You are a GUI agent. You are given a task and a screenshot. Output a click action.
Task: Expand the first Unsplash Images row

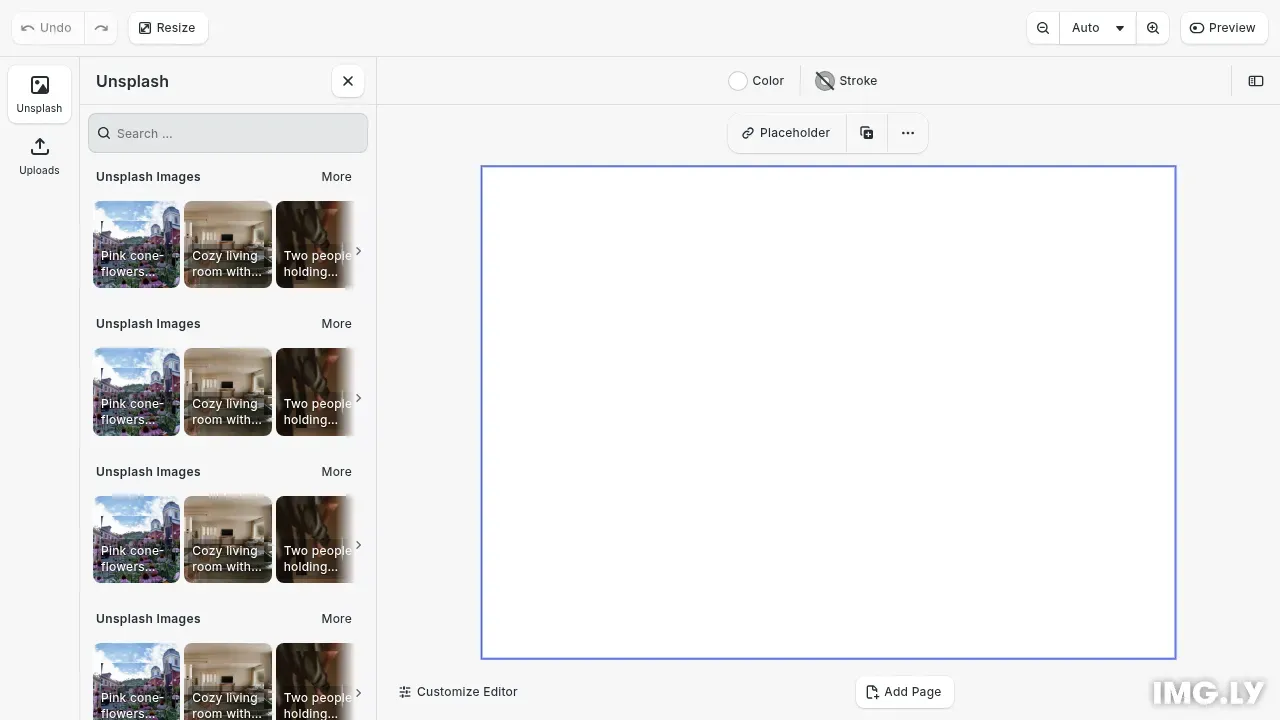358,251
